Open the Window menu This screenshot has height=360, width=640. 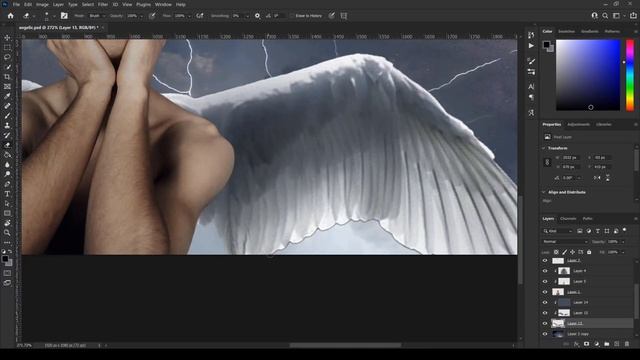click(163, 4)
